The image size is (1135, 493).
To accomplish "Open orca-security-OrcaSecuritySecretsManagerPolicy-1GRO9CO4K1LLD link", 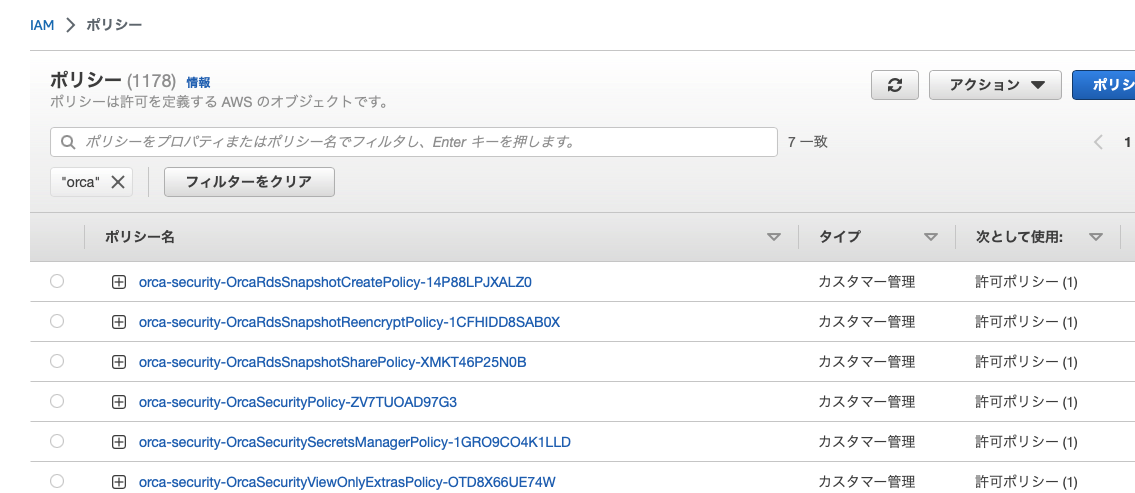I will point(355,442).
